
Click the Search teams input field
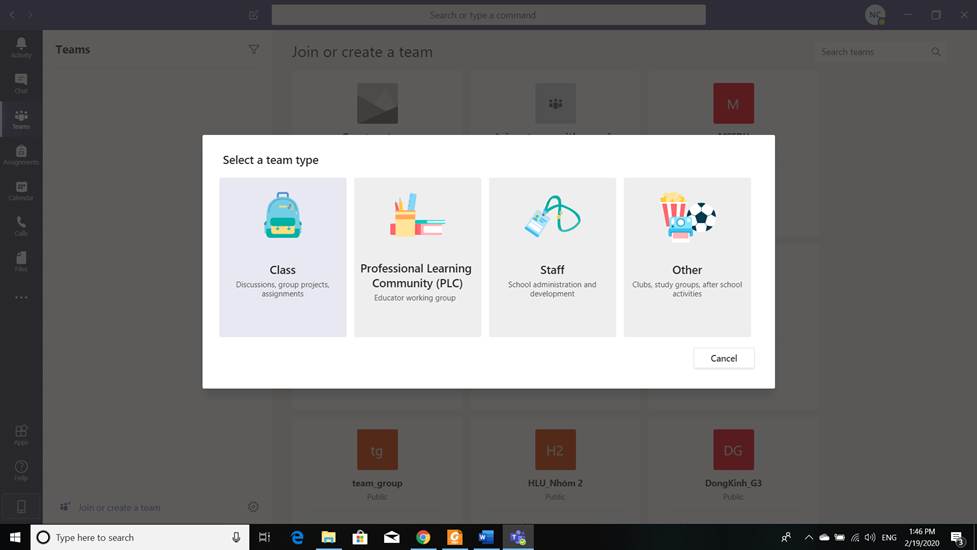(x=870, y=52)
